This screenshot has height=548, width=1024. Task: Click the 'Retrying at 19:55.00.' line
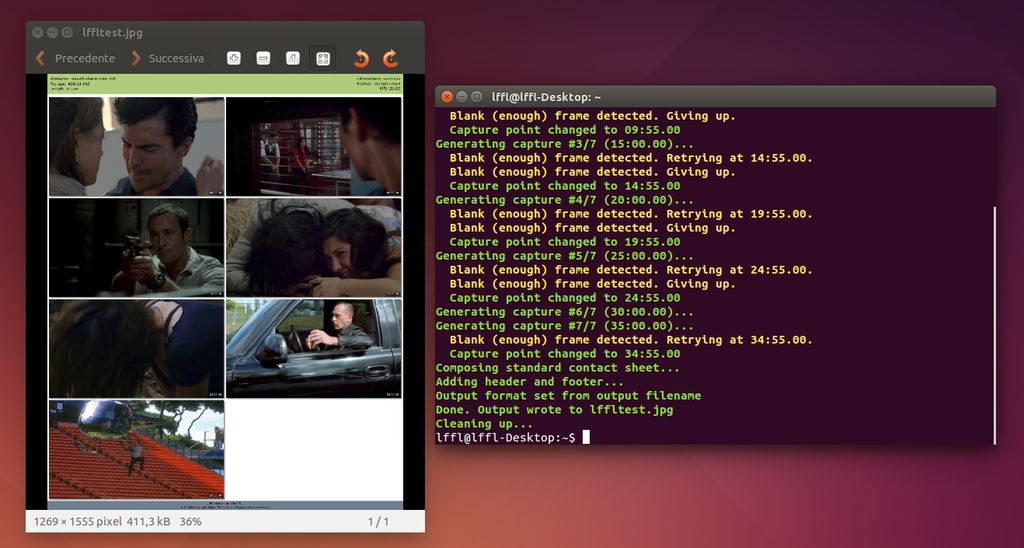point(631,214)
